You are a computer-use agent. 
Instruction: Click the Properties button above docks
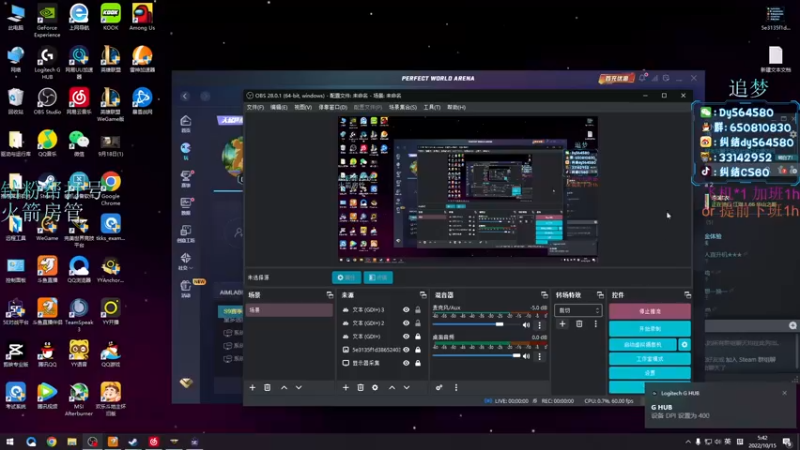[x=346, y=278]
